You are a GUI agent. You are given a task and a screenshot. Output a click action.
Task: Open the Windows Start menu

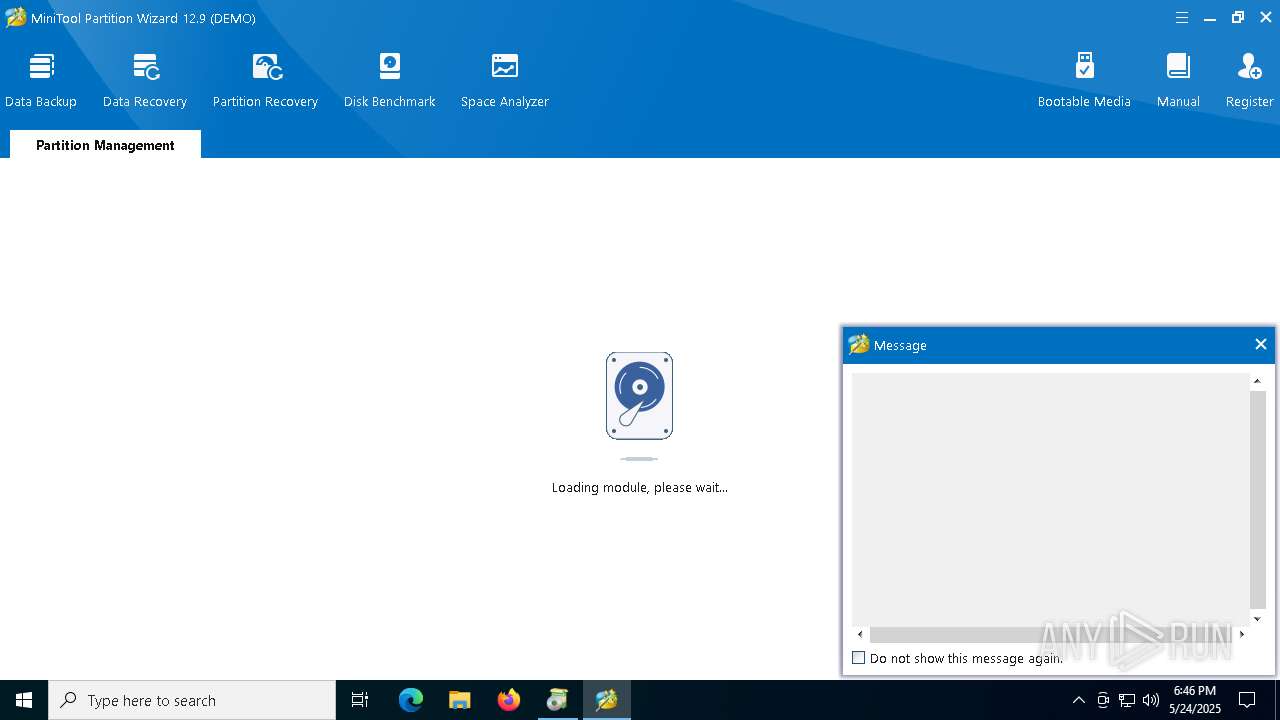point(24,700)
